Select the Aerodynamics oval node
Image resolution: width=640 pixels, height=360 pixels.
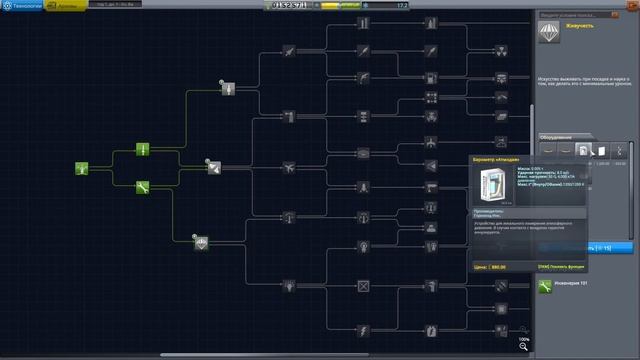[x=363, y=153]
